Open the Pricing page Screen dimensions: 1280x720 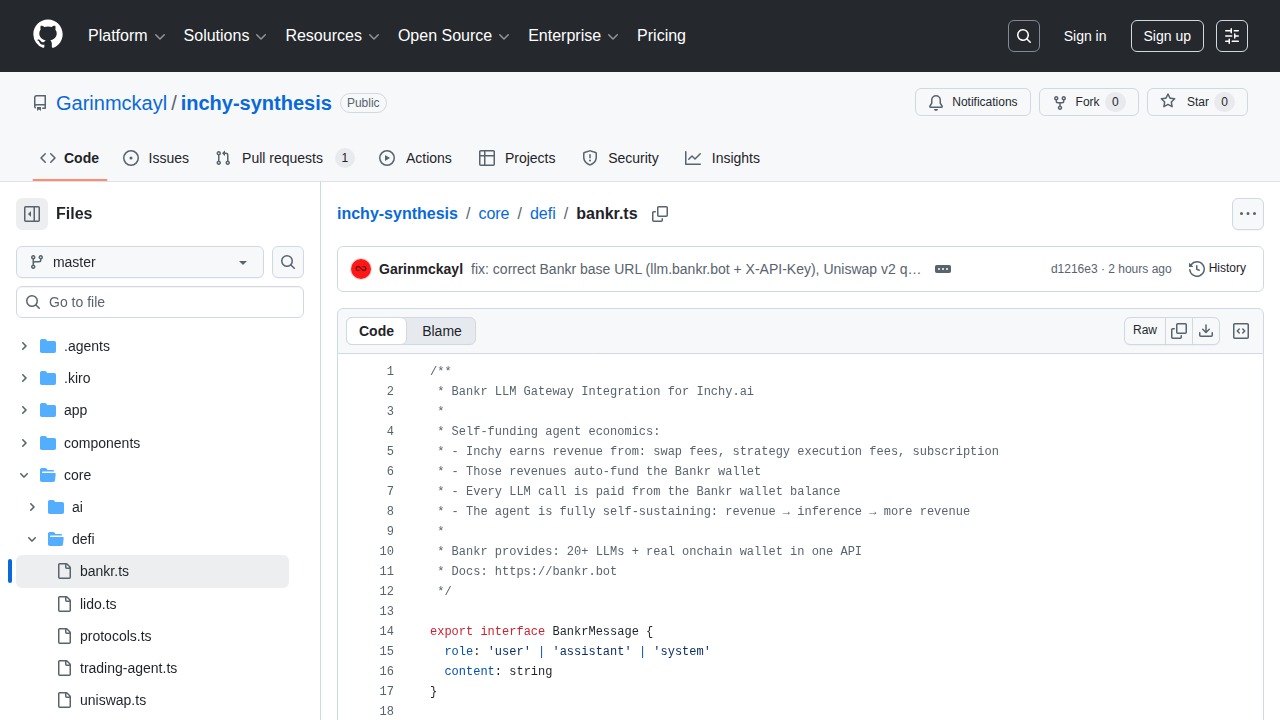pyautogui.click(x=661, y=36)
